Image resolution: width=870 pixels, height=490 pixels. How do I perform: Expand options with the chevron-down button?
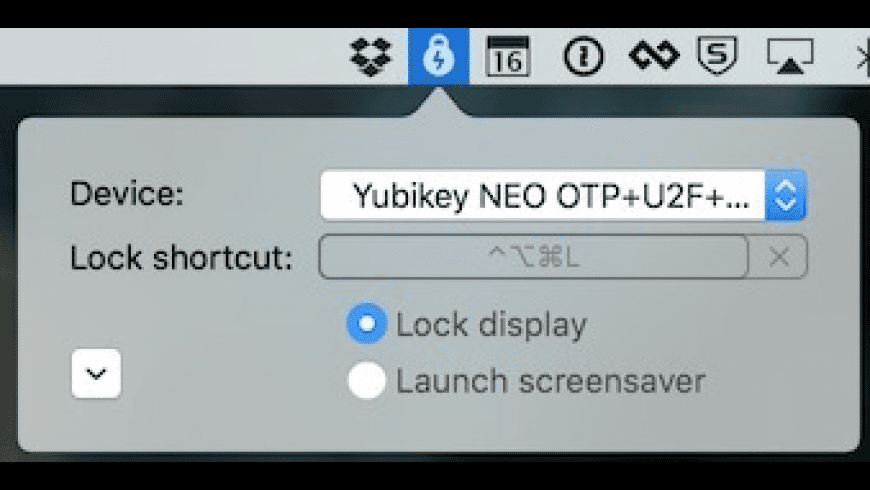pyautogui.click(x=96, y=374)
